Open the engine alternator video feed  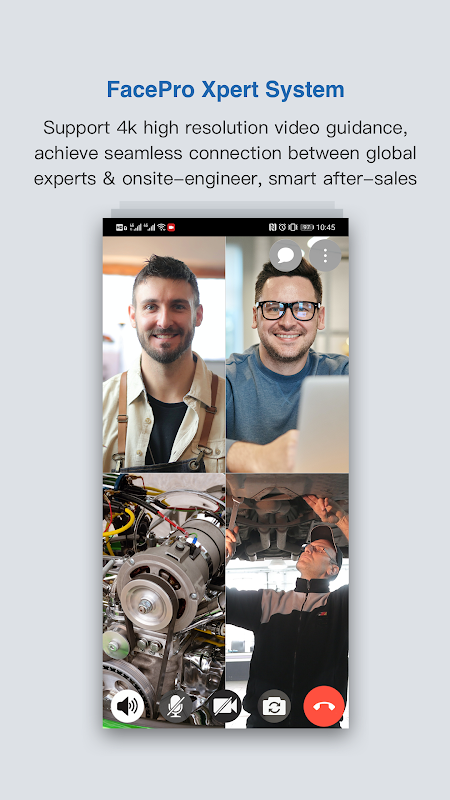[164, 601]
